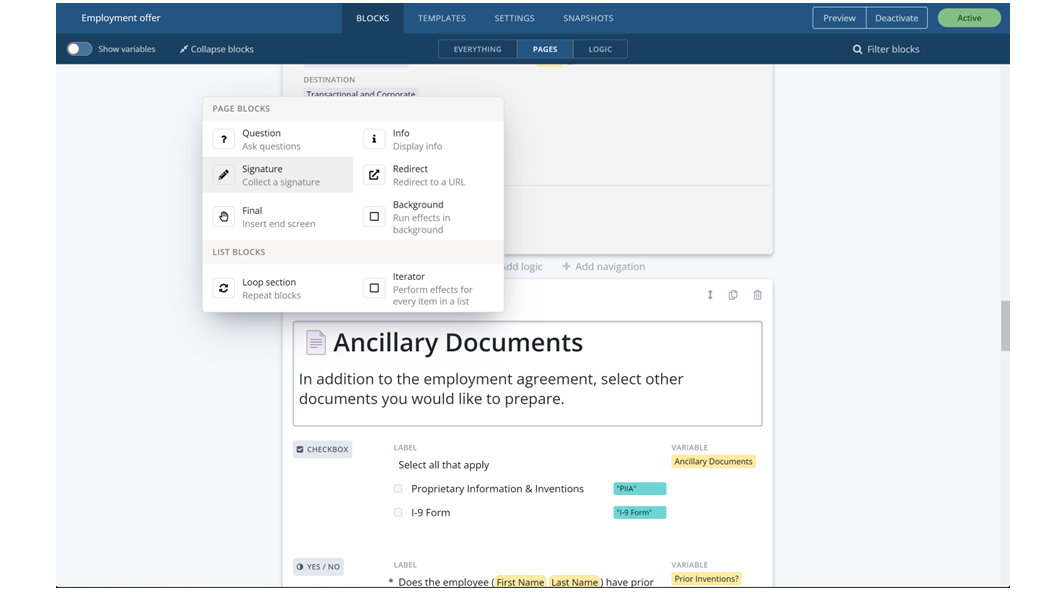This screenshot has height=596, width=1058.
Task: Switch to the LOGIC filter view
Action: coord(600,48)
